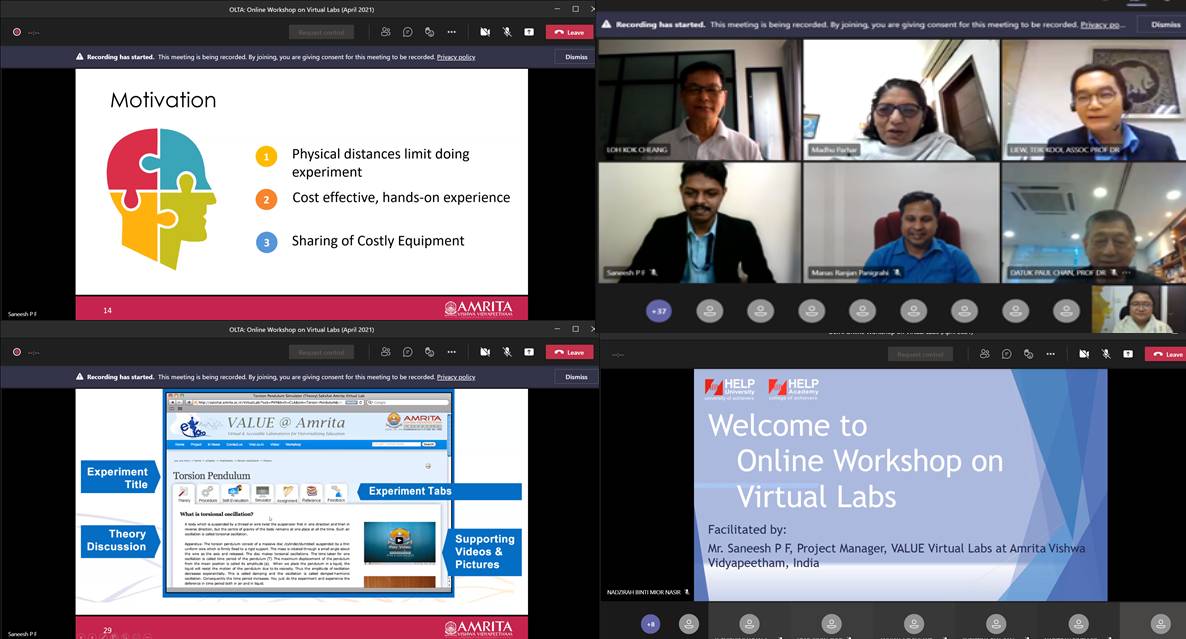Toggle camera in Welcome slide meeting window
This screenshot has height=639, width=1186.
pos(1084,354)
